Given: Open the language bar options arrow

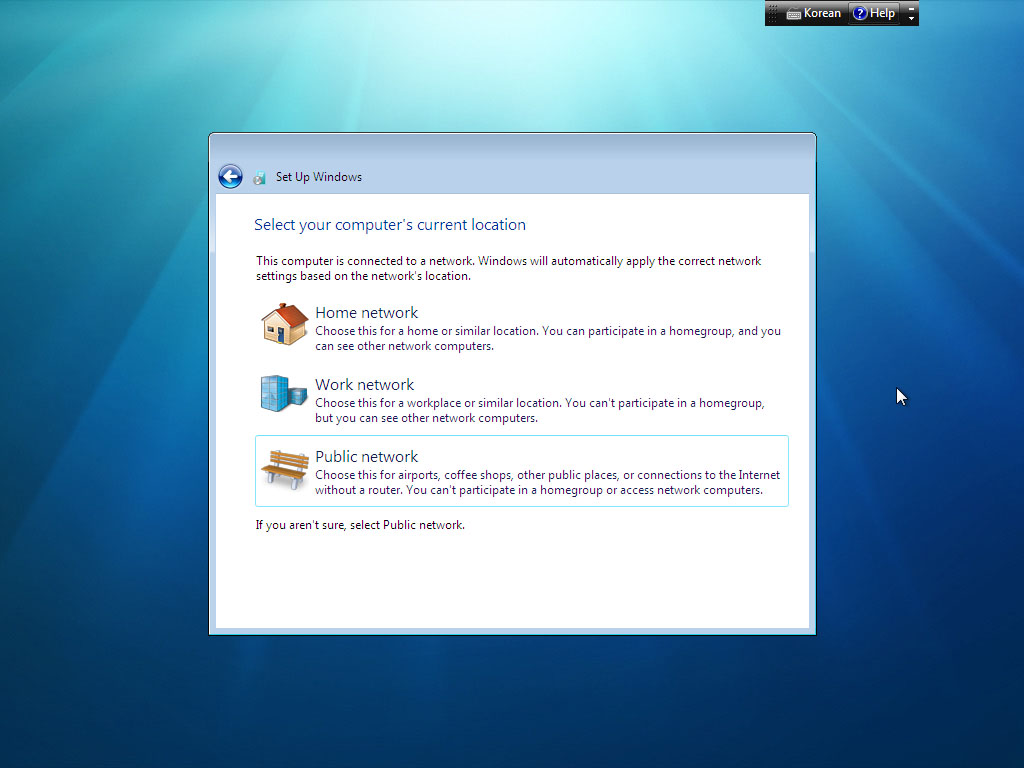Looking at the screenshot, I should (x=912, y=18).
